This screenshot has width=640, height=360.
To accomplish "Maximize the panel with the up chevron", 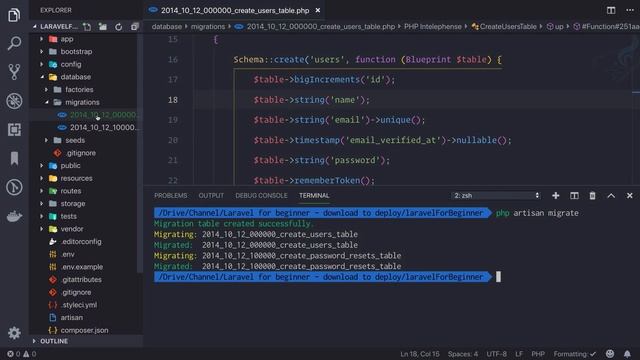I will coord(611,196).
